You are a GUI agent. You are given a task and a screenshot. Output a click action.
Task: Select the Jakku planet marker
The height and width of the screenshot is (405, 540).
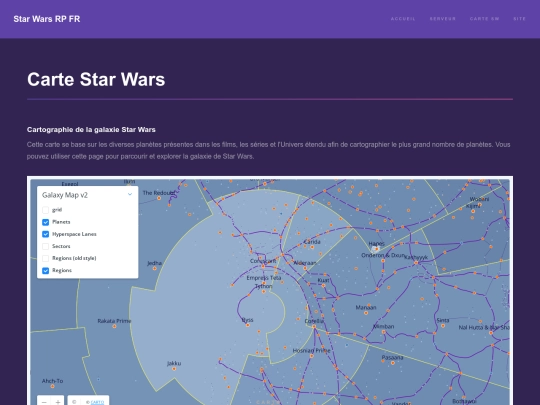[x=174, y=369]
